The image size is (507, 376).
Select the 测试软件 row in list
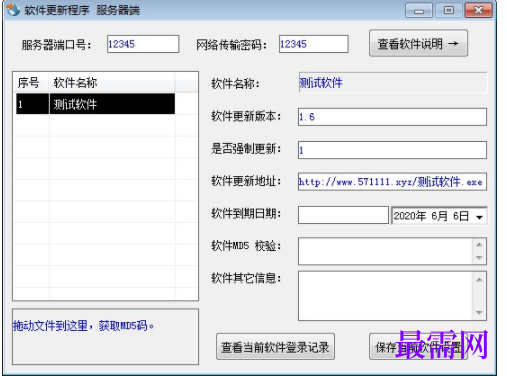(95, 104)
